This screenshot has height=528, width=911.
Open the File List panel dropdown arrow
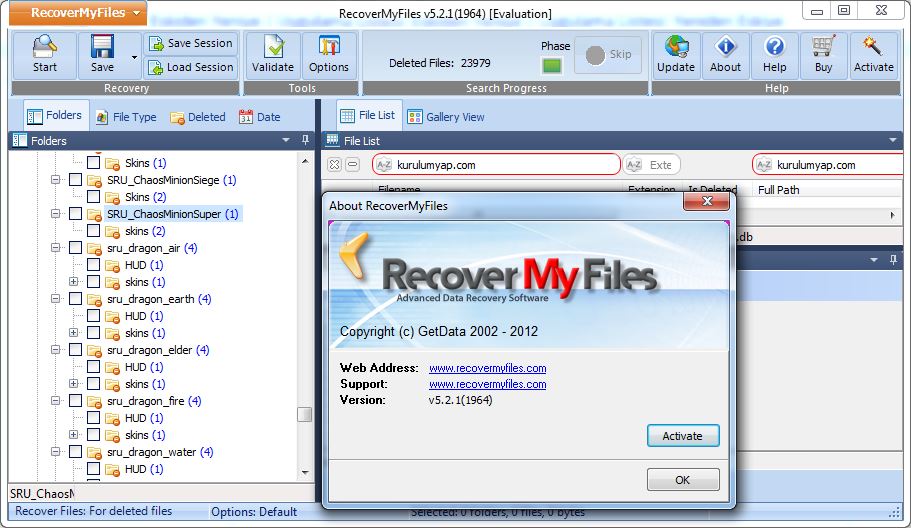892,140
